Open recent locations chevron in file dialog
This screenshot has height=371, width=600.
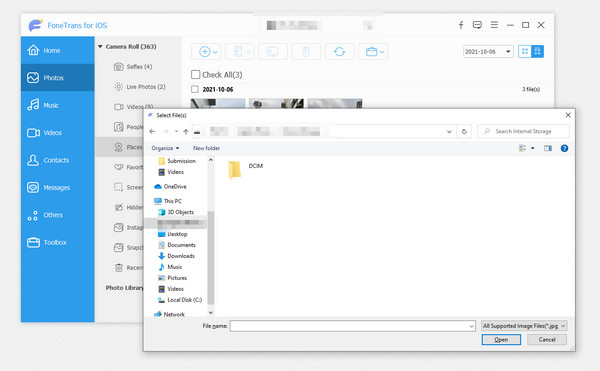pyautogui.click(x=176, y=132)
